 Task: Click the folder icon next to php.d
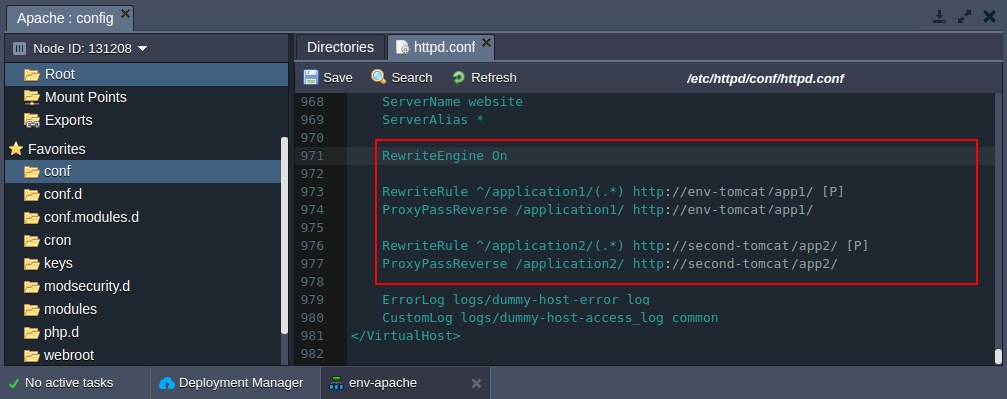point(31,332)
